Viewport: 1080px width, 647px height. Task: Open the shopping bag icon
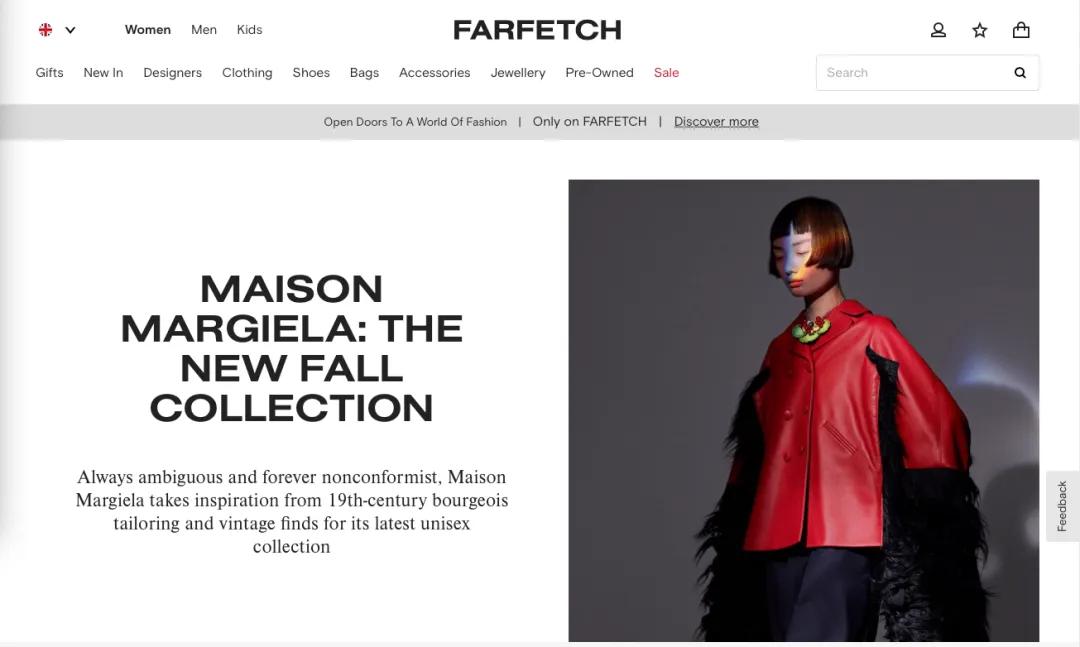click(x=1021, y=30)
